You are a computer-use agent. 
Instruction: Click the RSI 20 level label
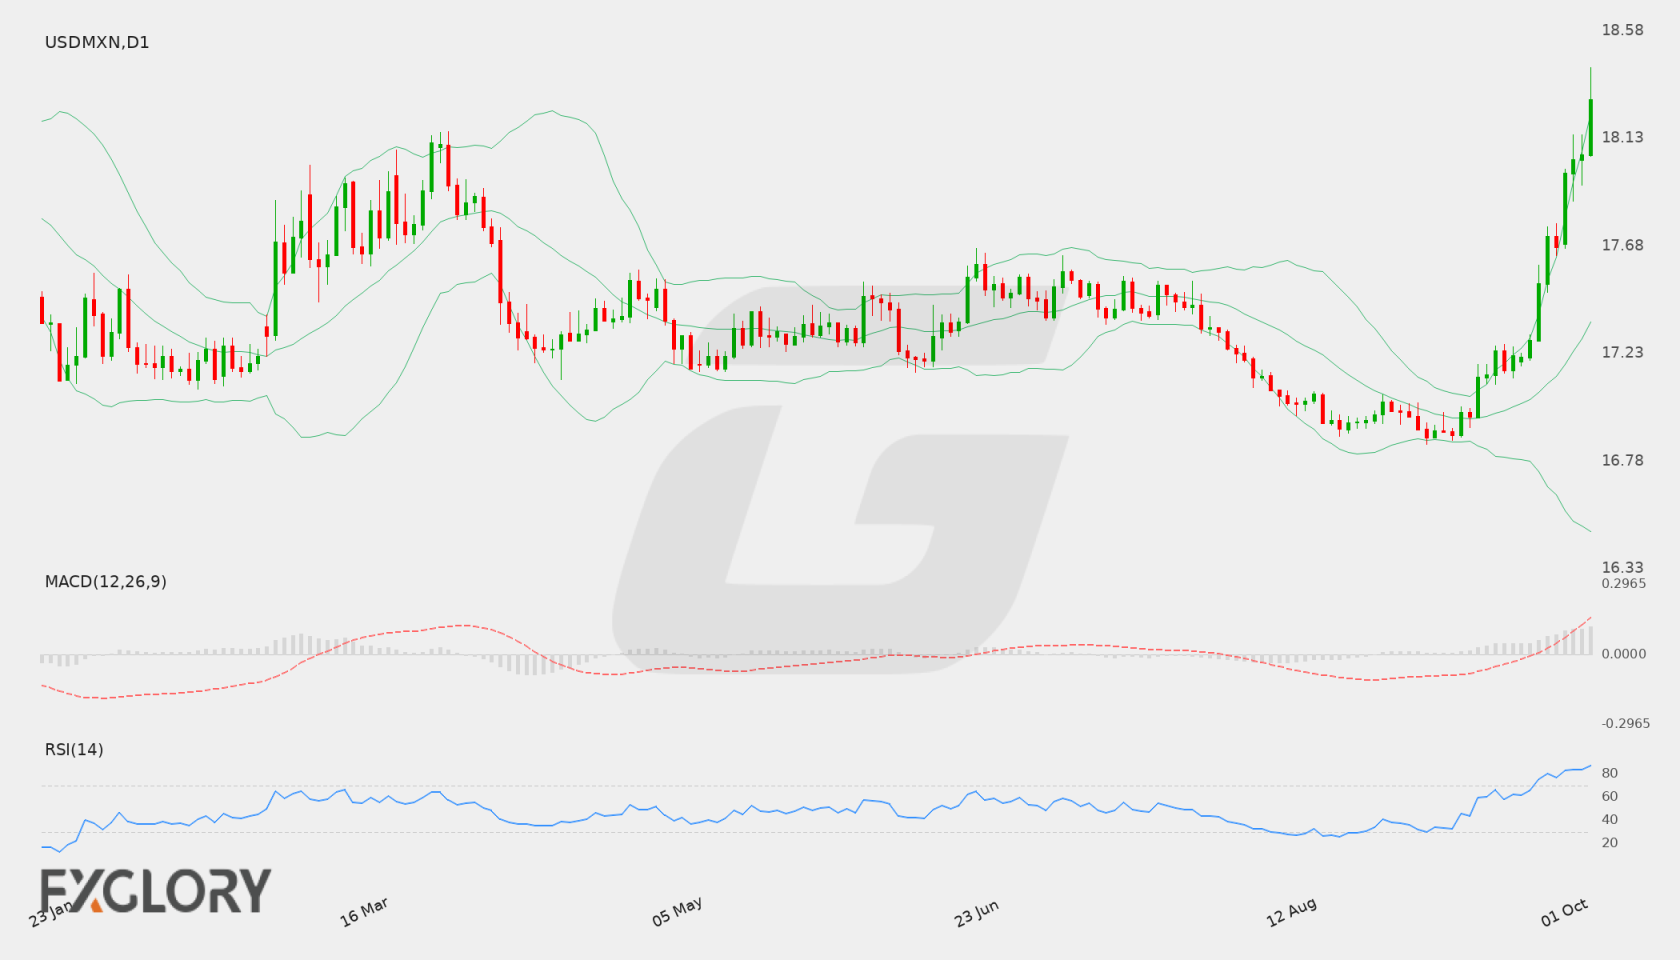pyautogui.click(x=1610, y=842)
